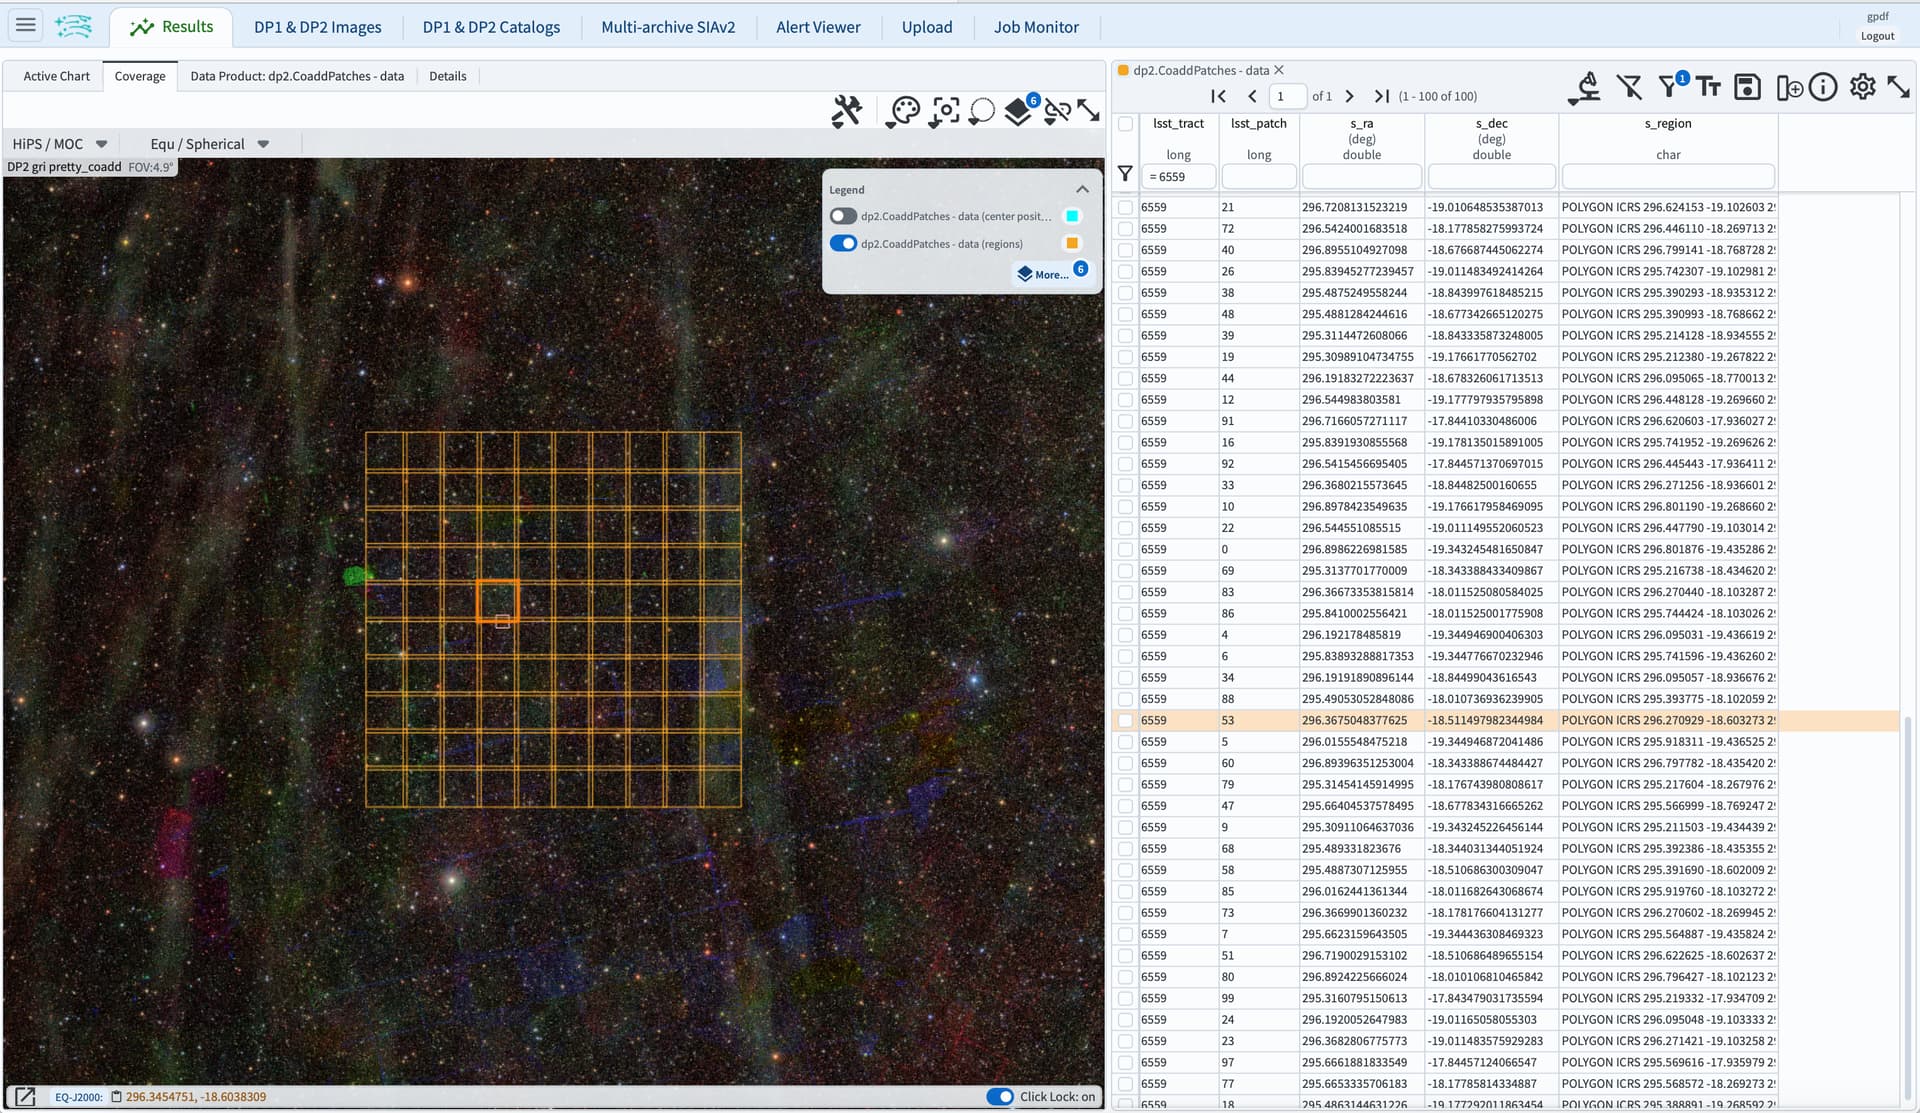The image size is (1920, 1113).
Task: Switch to the Active Chart tab
Action: (56, 76)
